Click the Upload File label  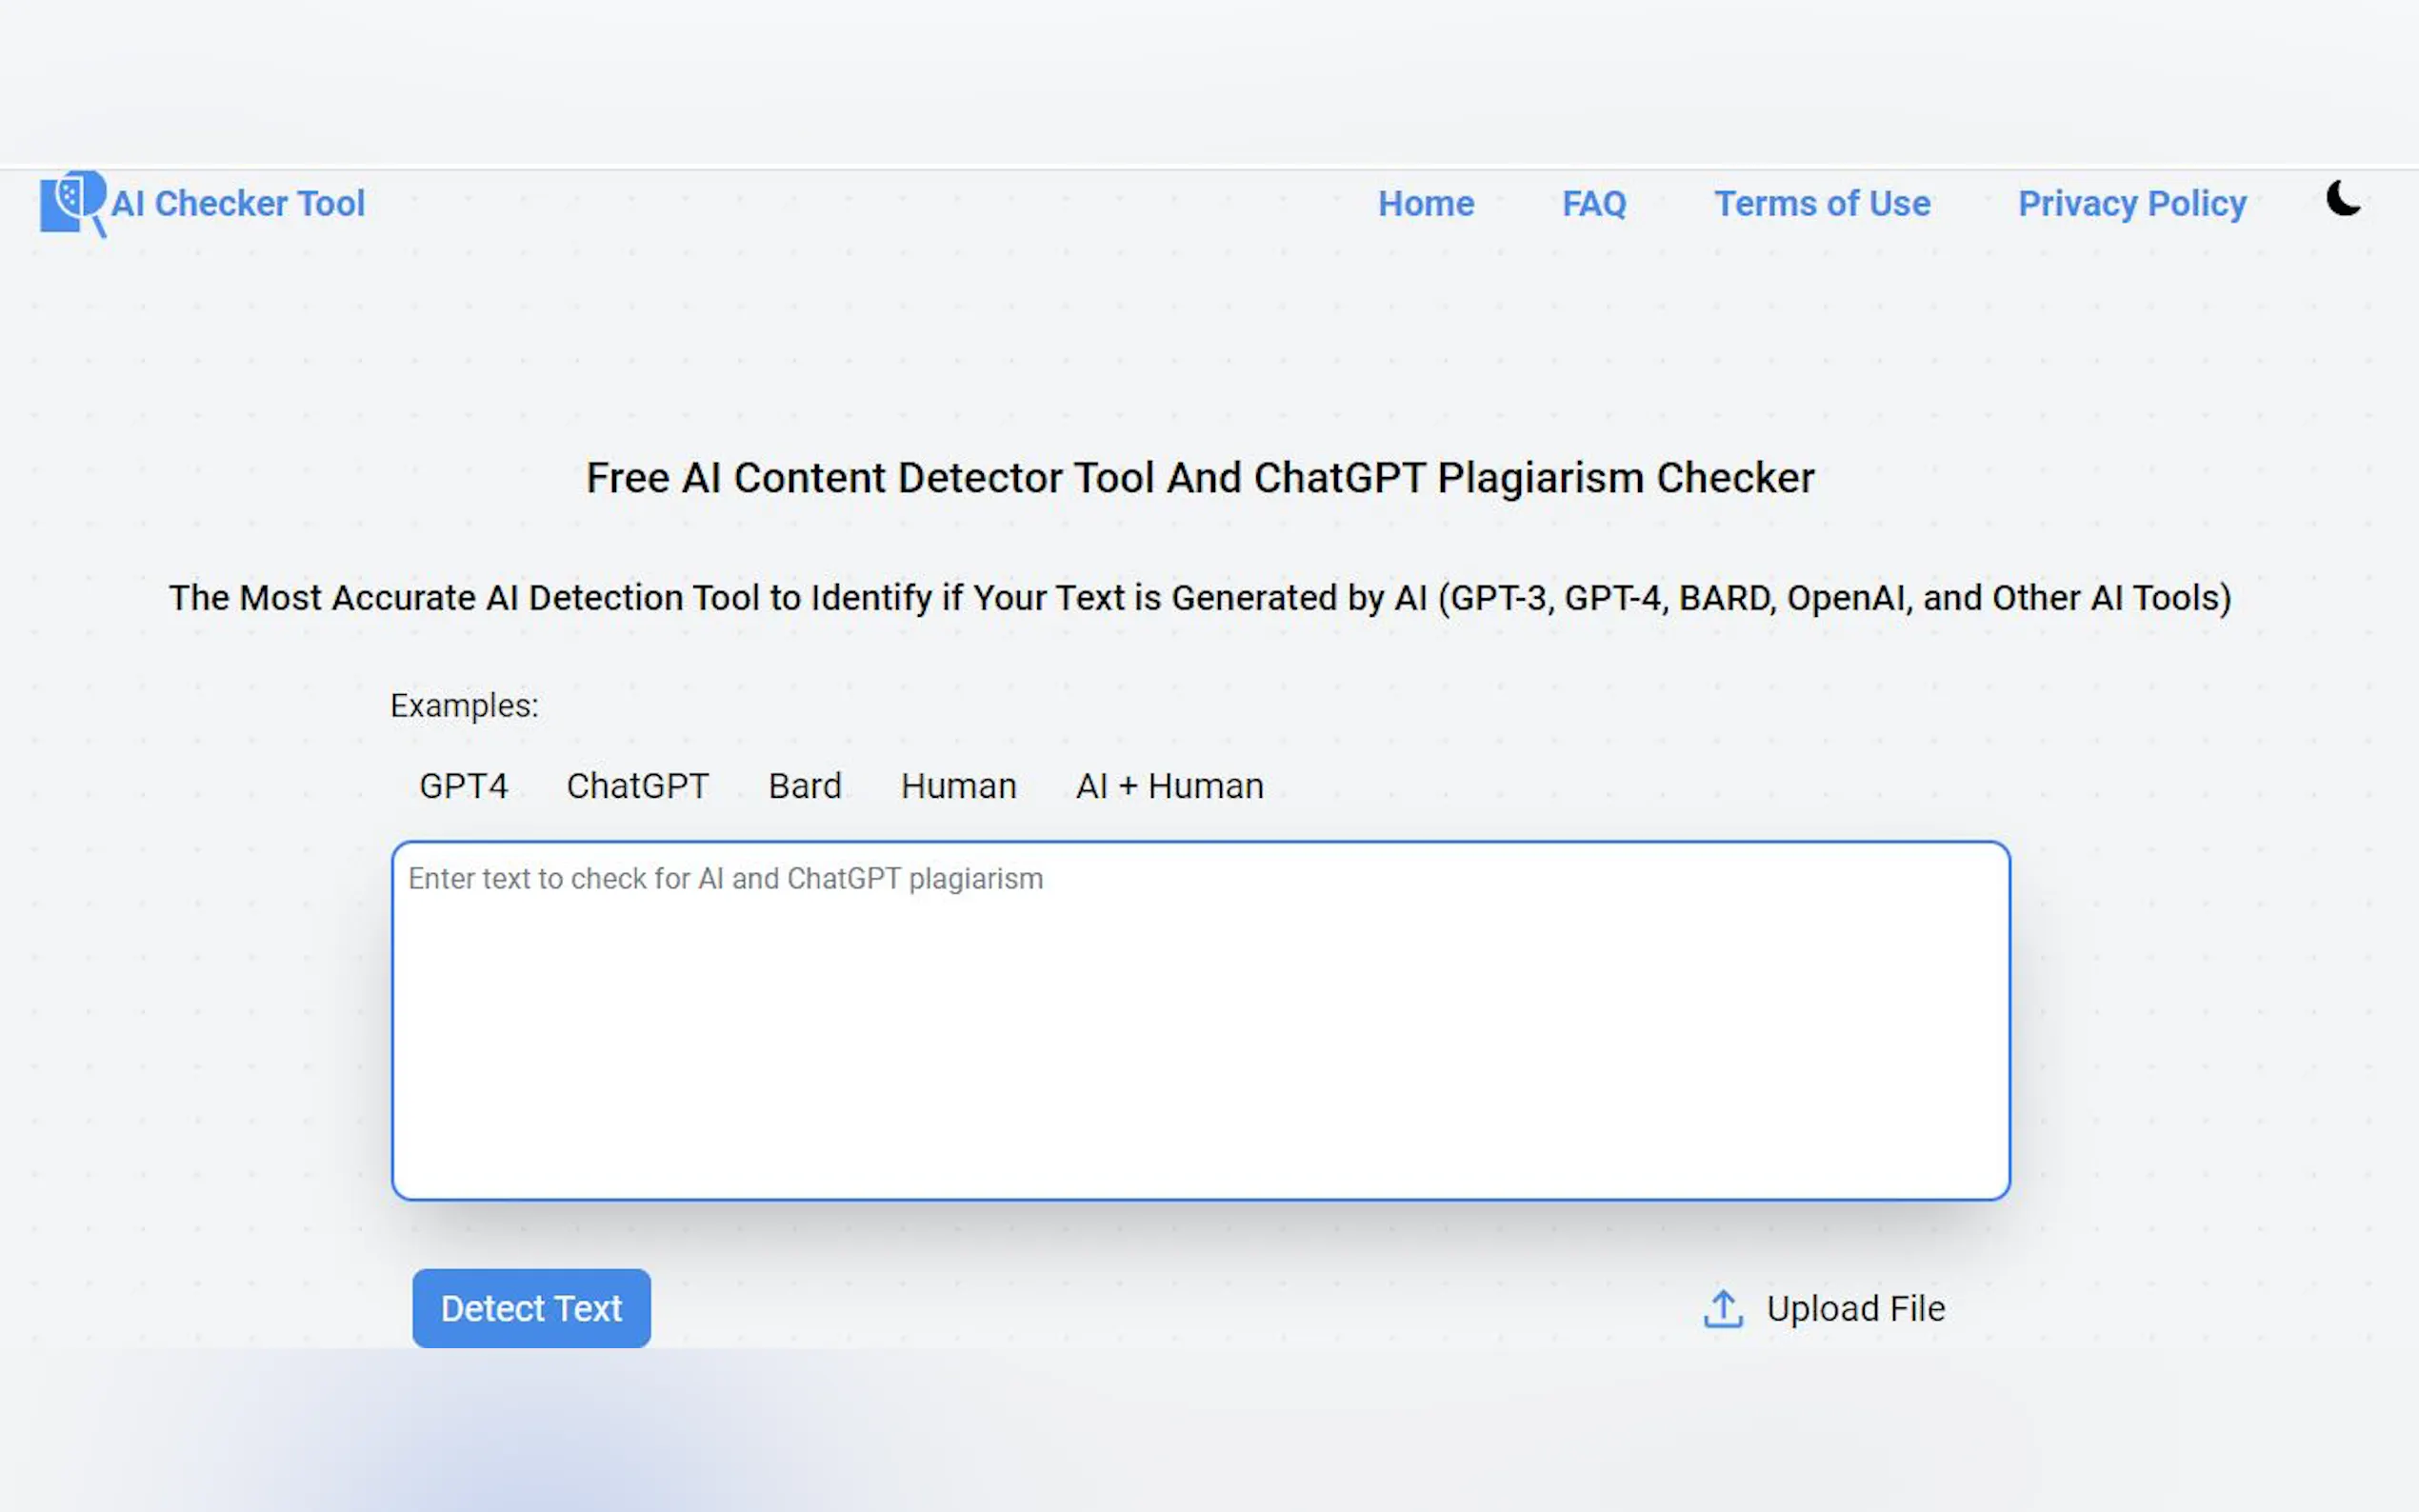tap(1855, 1308)
